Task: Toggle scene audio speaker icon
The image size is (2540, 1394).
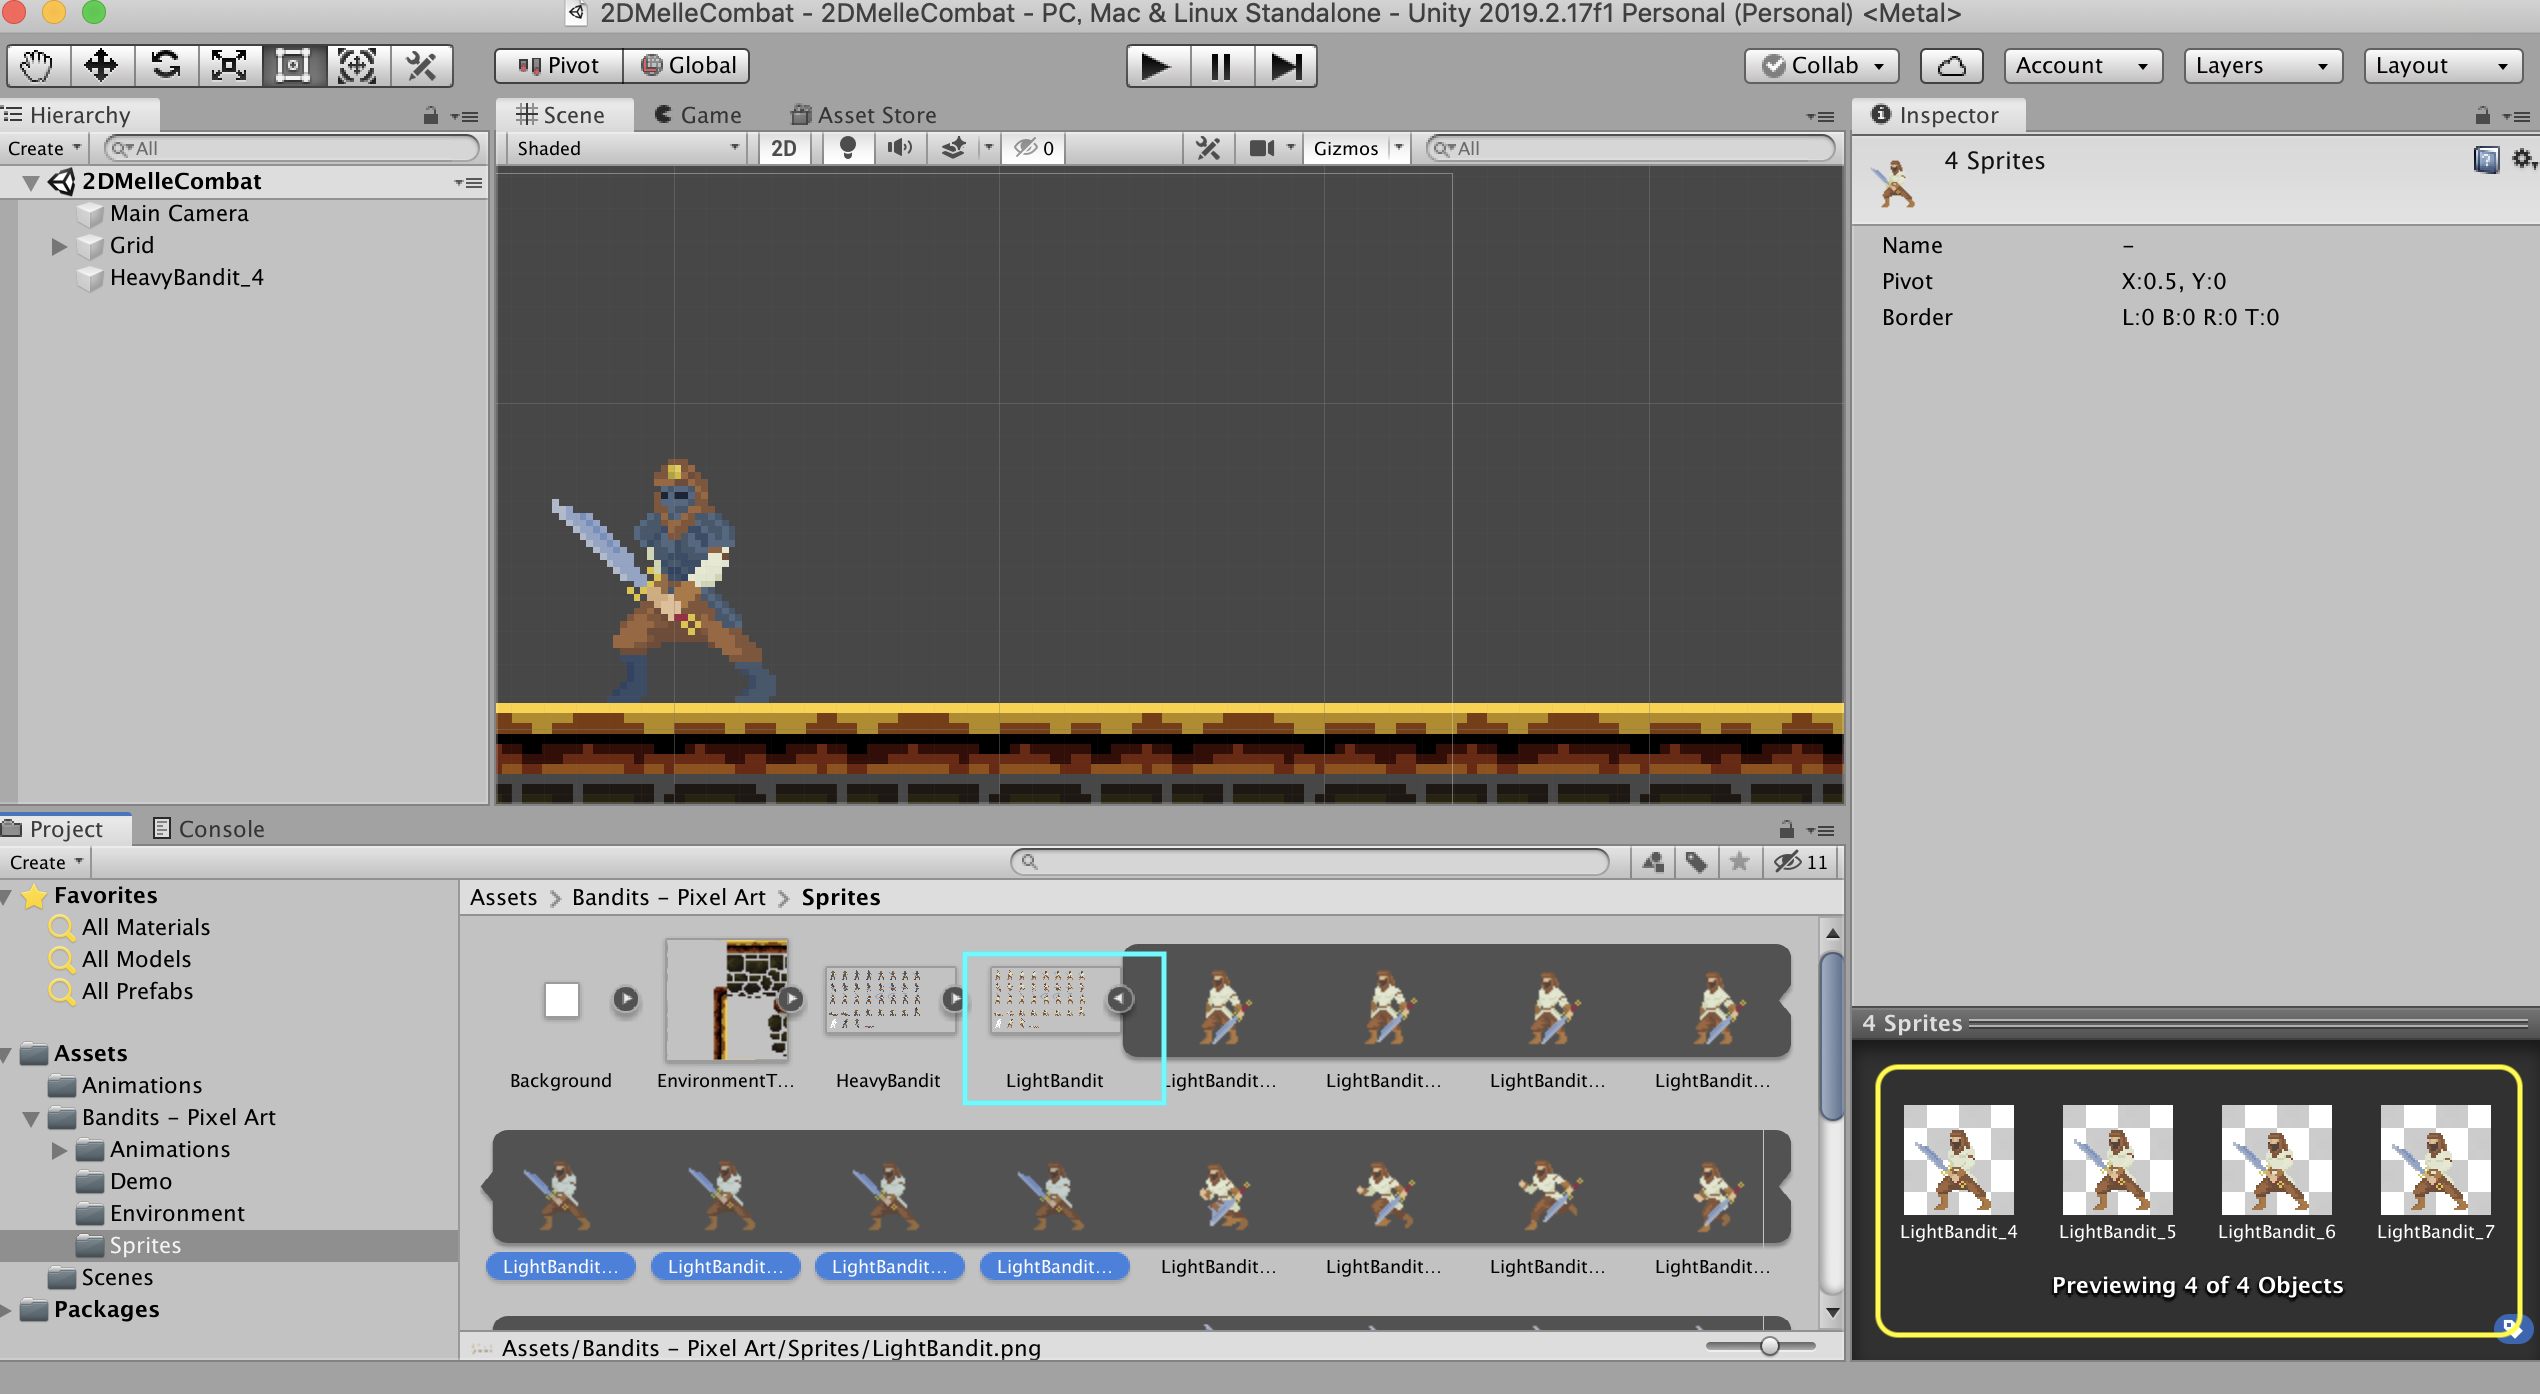Action: (899, 148)
